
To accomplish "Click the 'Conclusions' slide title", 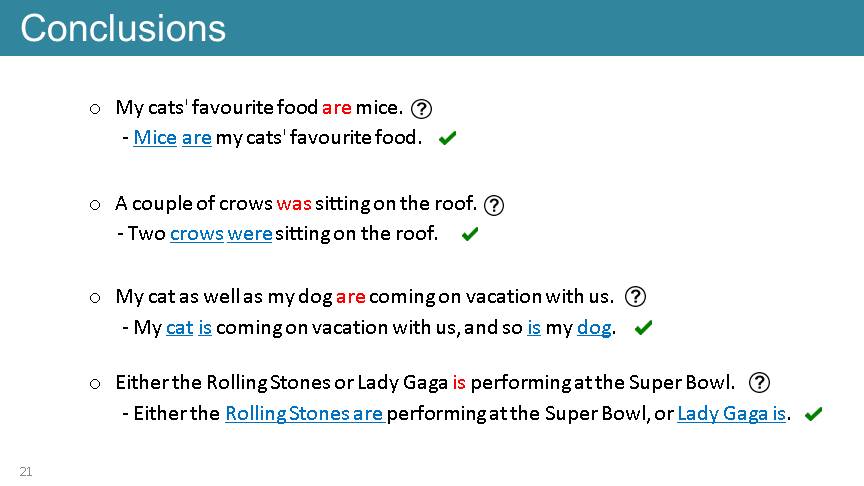I will tap(123, 28).
